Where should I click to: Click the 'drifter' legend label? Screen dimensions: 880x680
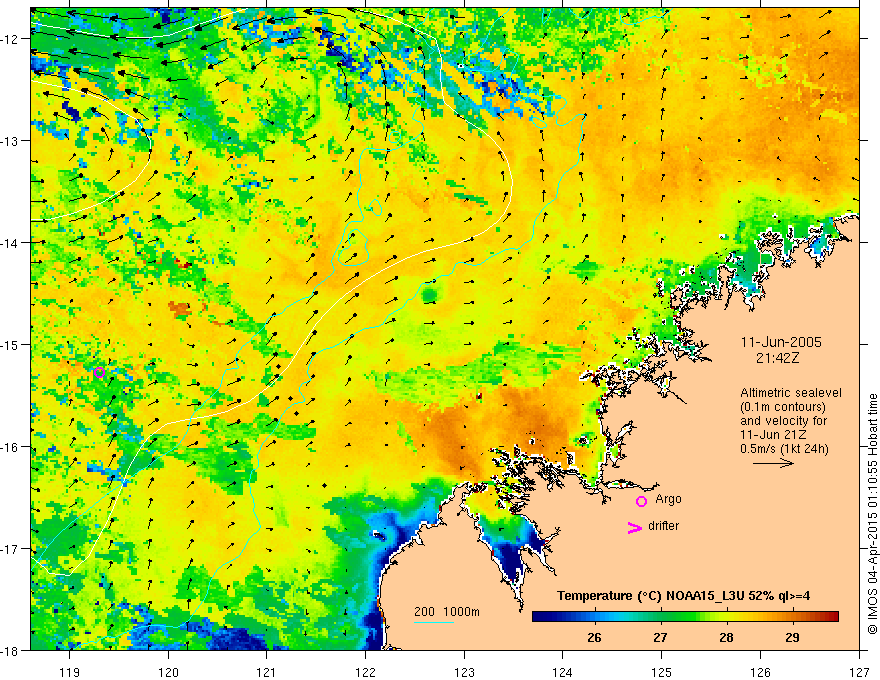point(663,526)
